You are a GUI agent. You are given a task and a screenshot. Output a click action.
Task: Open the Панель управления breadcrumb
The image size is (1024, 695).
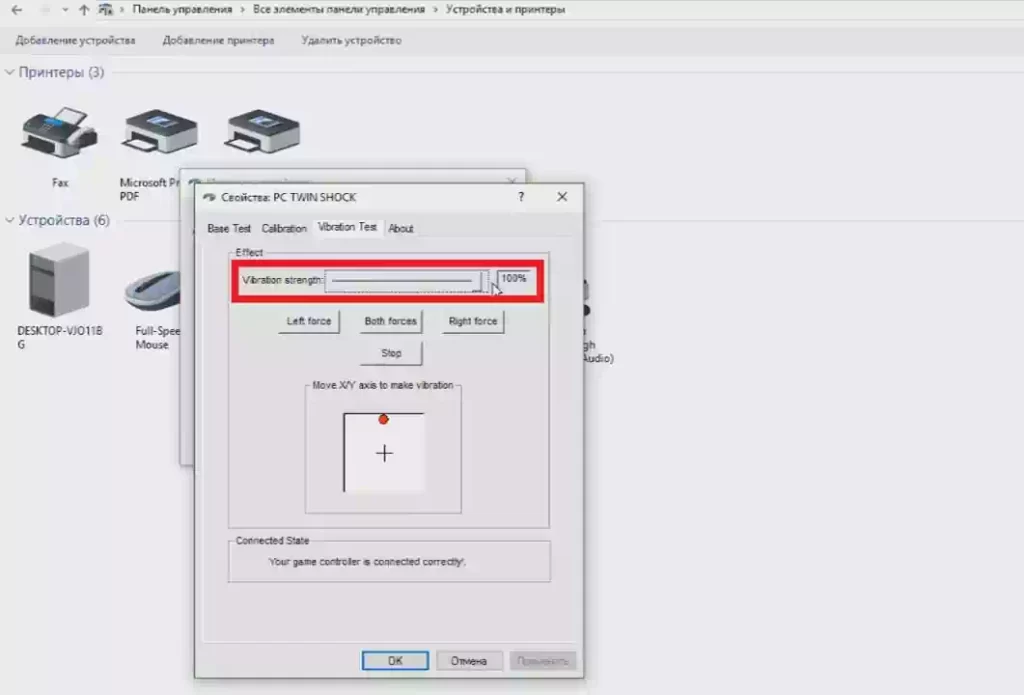click(x=182, y=9)
